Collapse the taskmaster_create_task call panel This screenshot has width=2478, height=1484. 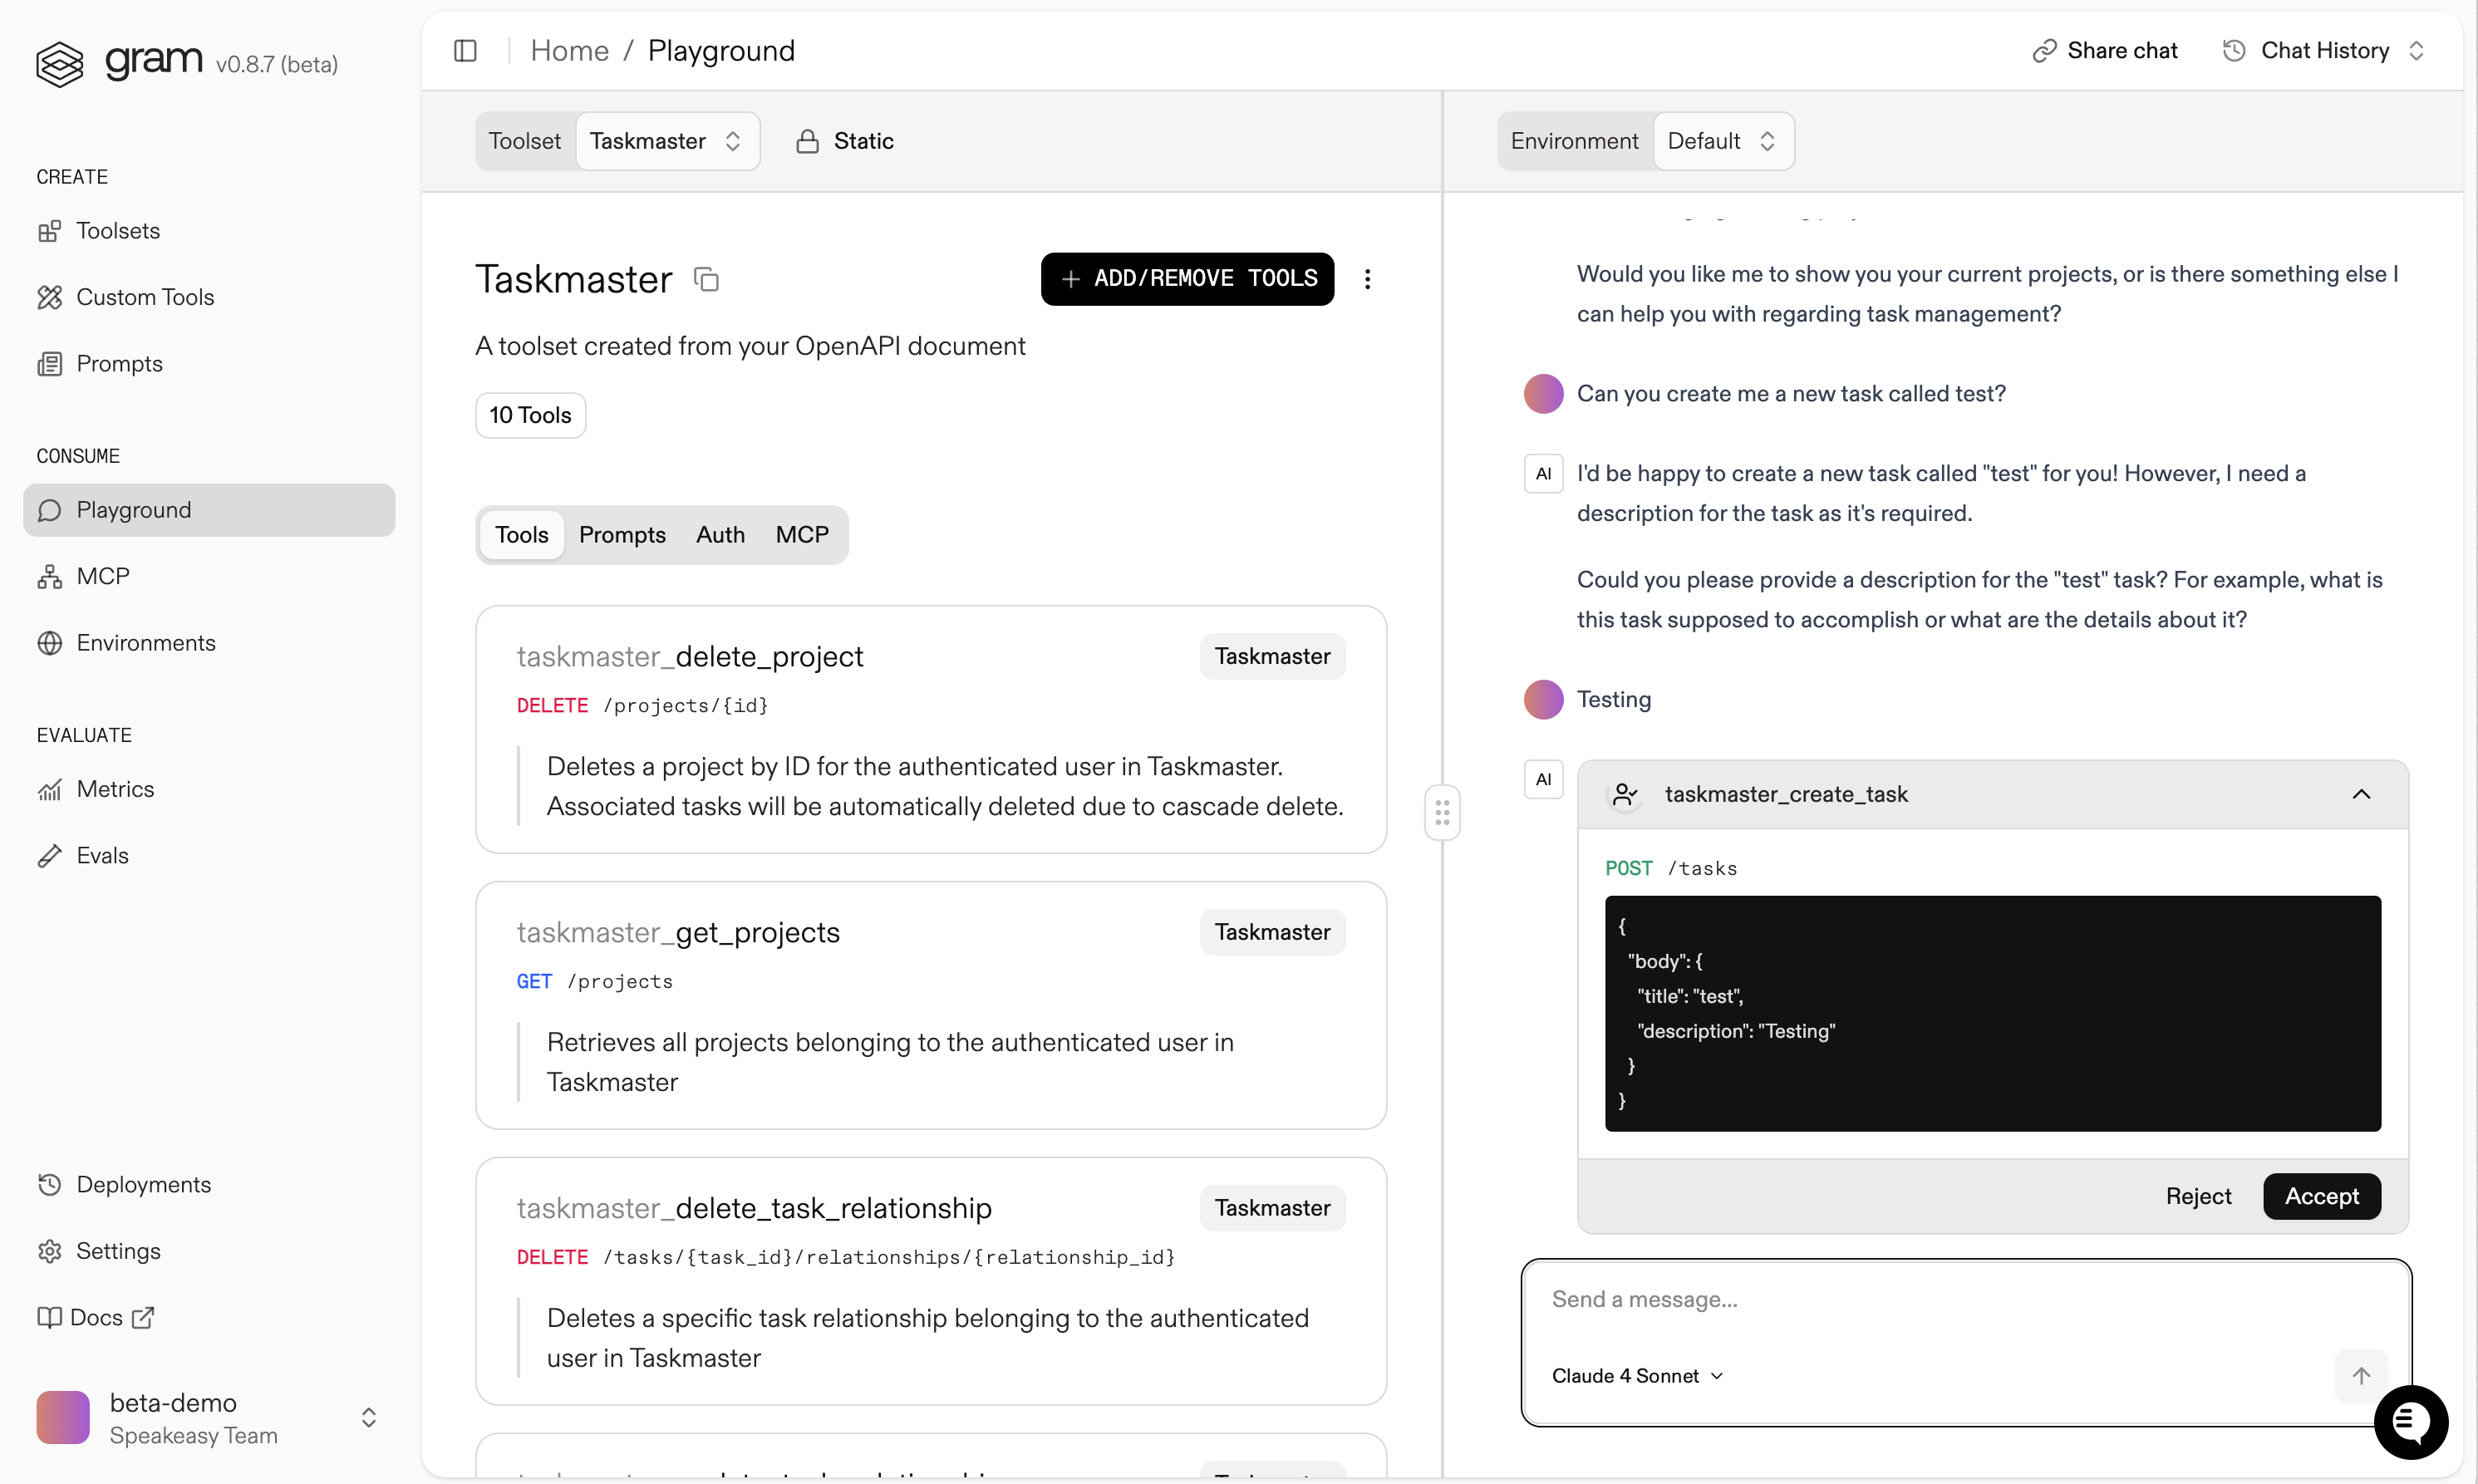point(2360,794)
